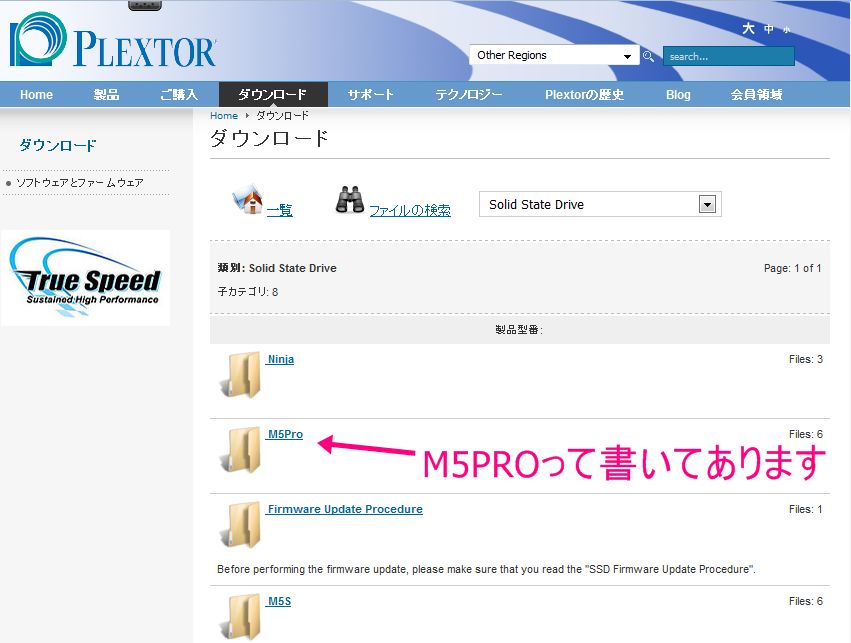This screenshot has height=643, width=851.
Task: Click the Home breadcrumb link
Action: click(x=224, y=116)
